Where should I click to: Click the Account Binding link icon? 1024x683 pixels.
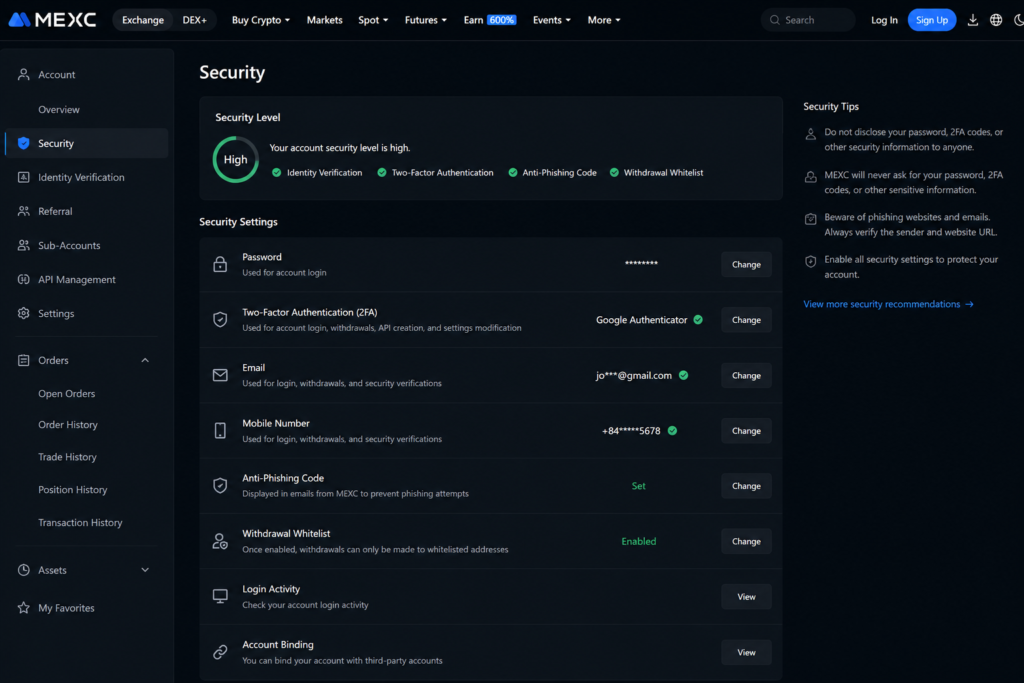pos(220,652)
